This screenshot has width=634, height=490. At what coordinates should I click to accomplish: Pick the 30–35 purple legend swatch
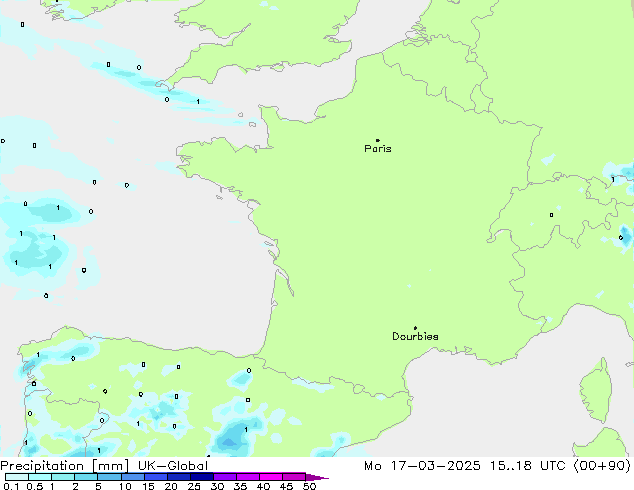point(225,477)
